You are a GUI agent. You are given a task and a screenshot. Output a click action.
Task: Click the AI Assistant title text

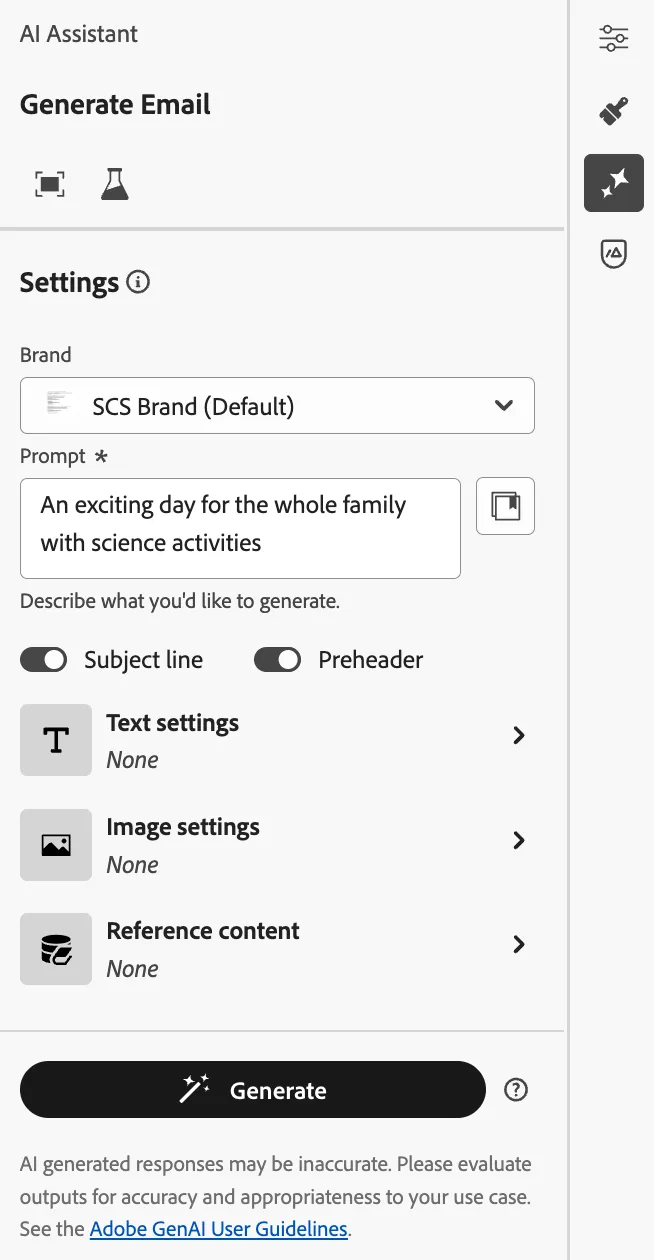pos(79,34)
